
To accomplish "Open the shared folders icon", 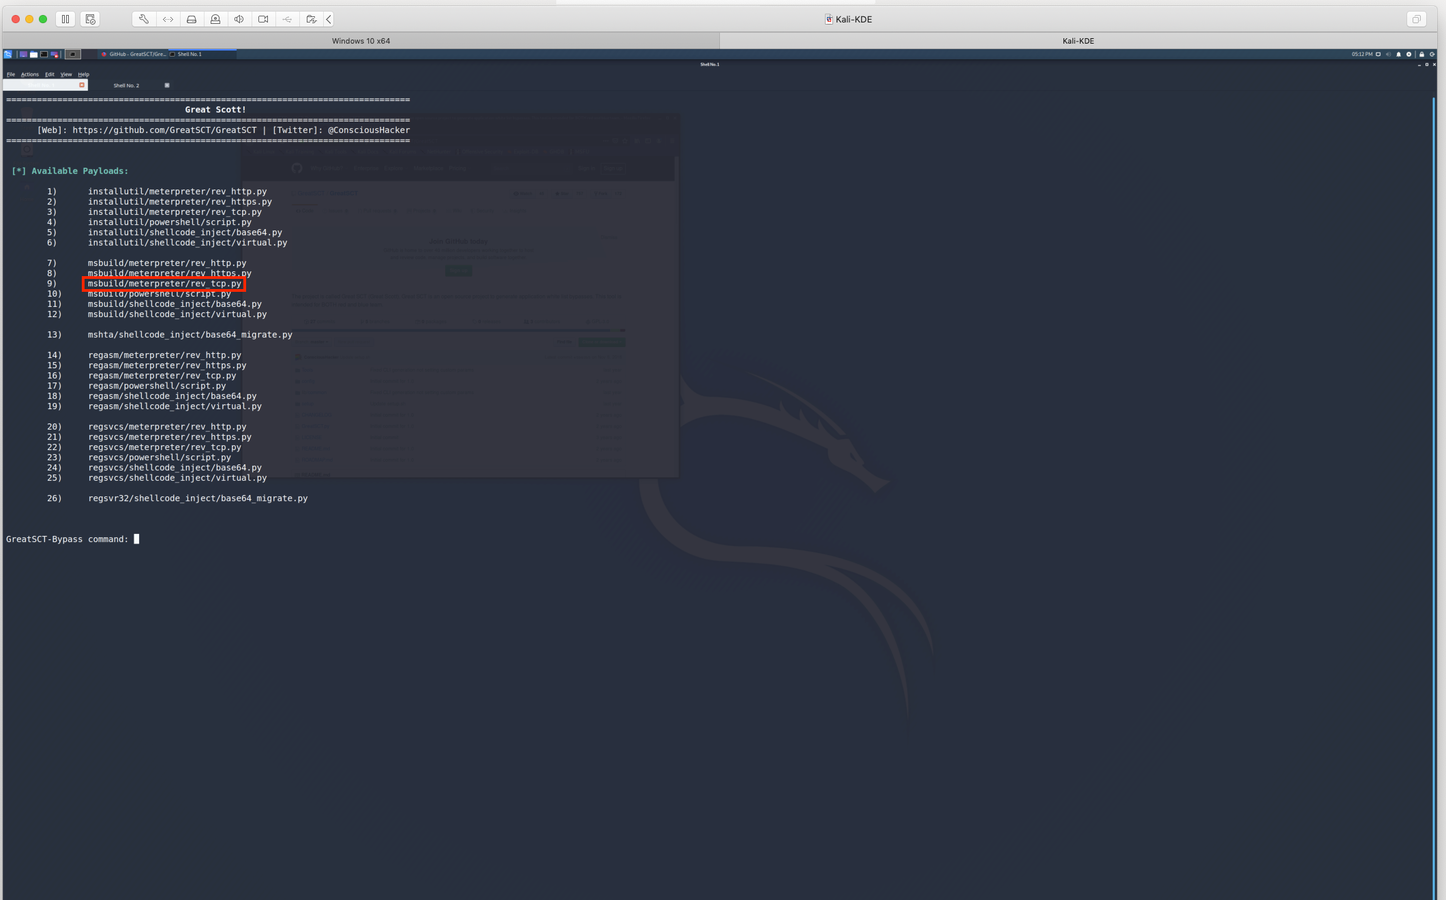I will pos(311,19).
